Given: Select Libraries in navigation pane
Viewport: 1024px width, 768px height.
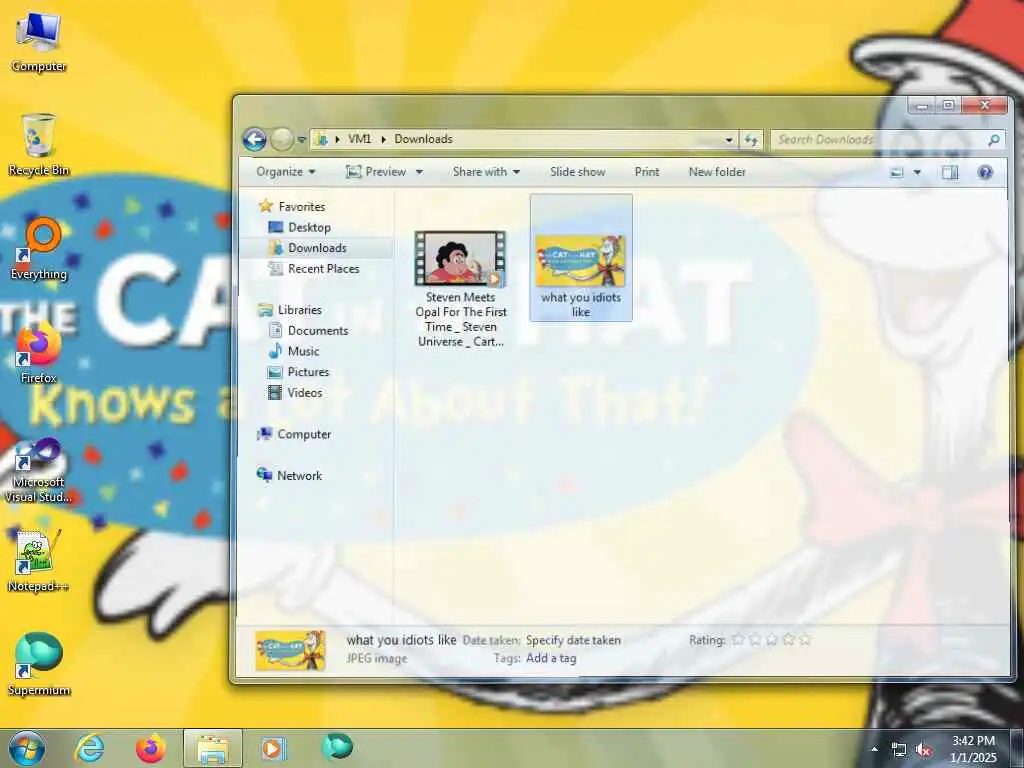Looking at the screenshot, I should click(x=290, y=310).
